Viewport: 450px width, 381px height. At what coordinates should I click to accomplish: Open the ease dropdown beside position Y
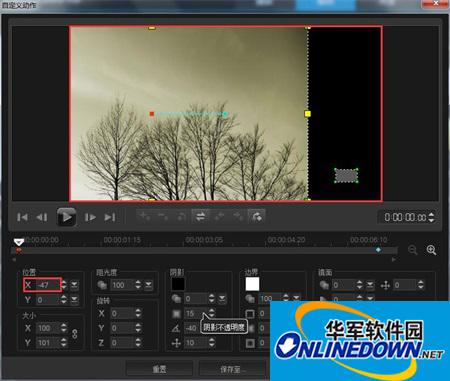tap(74, 300)
